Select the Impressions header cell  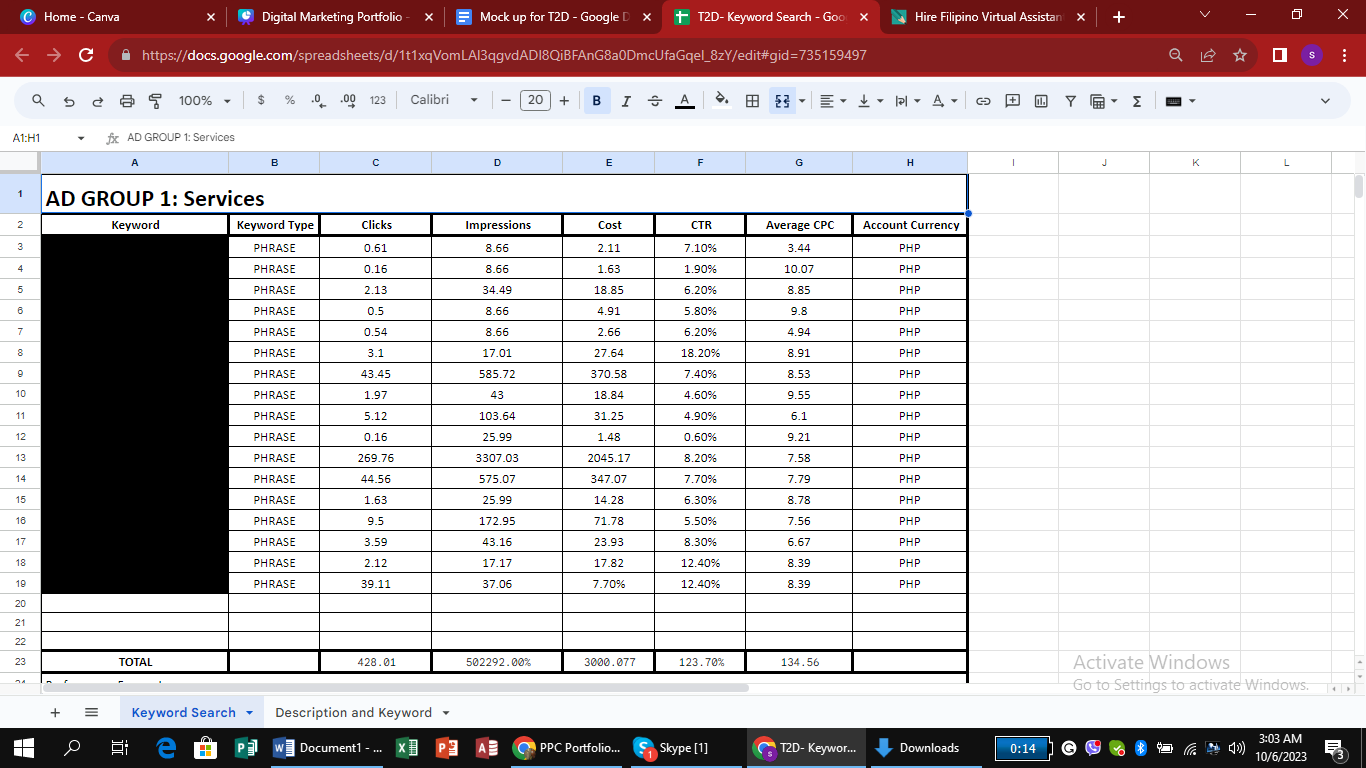(497, 225)
